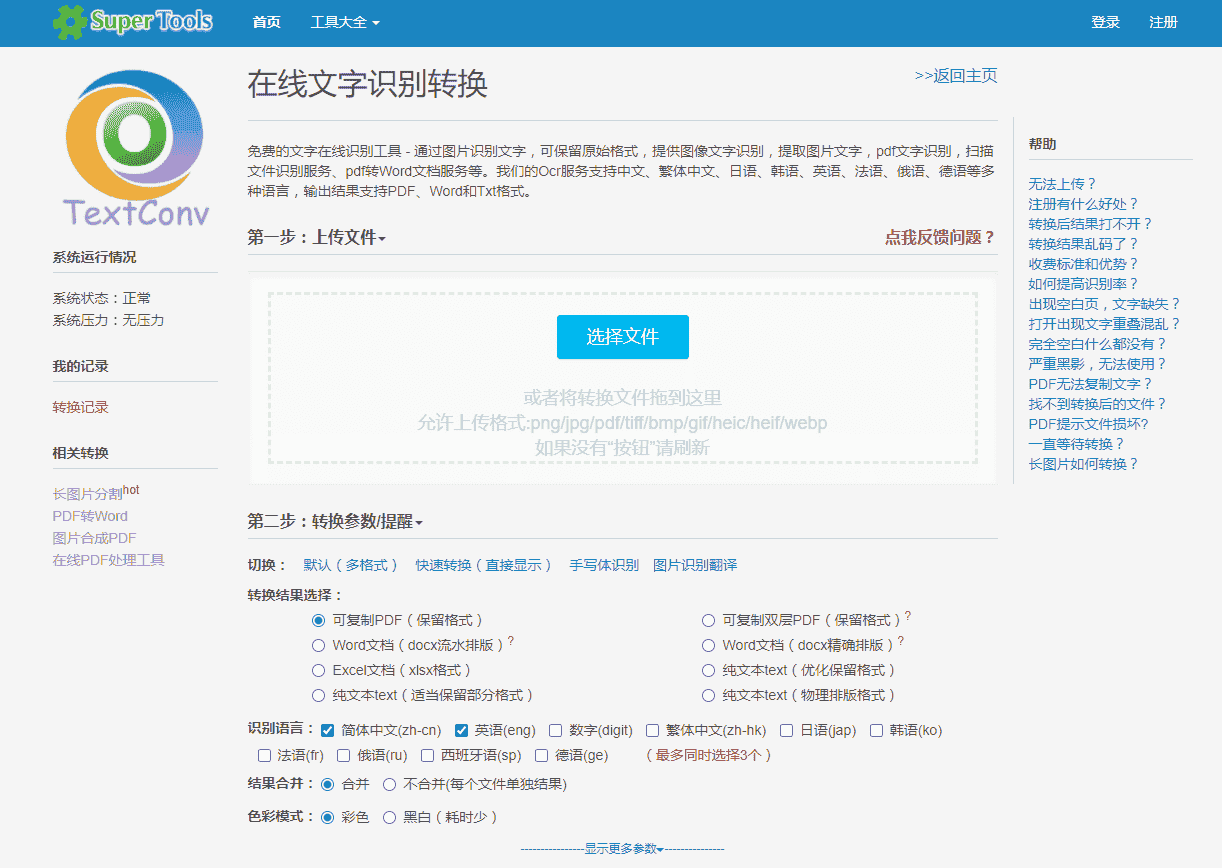Click the 选择文件 upload button
Viewport: 1222px width, 868px height.
(623, 337)
